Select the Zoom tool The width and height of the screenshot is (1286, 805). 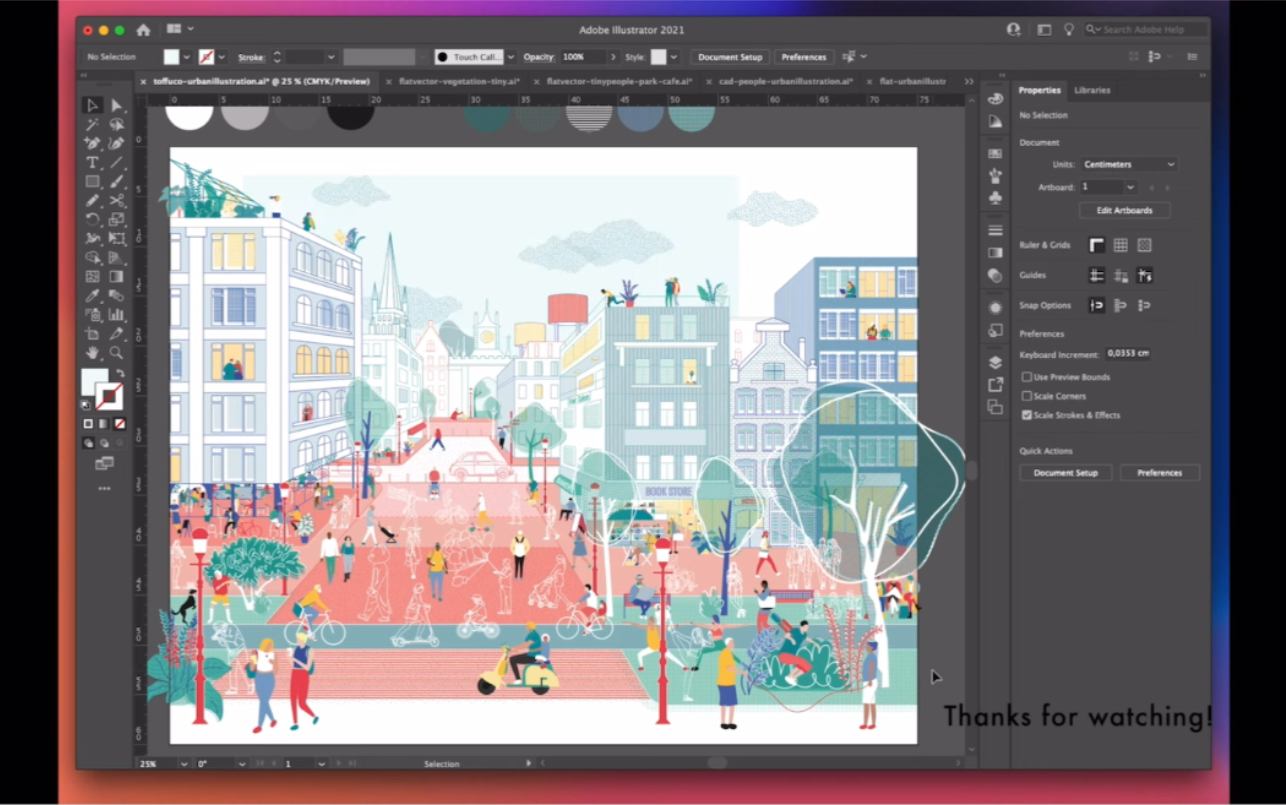coord(116,353)
